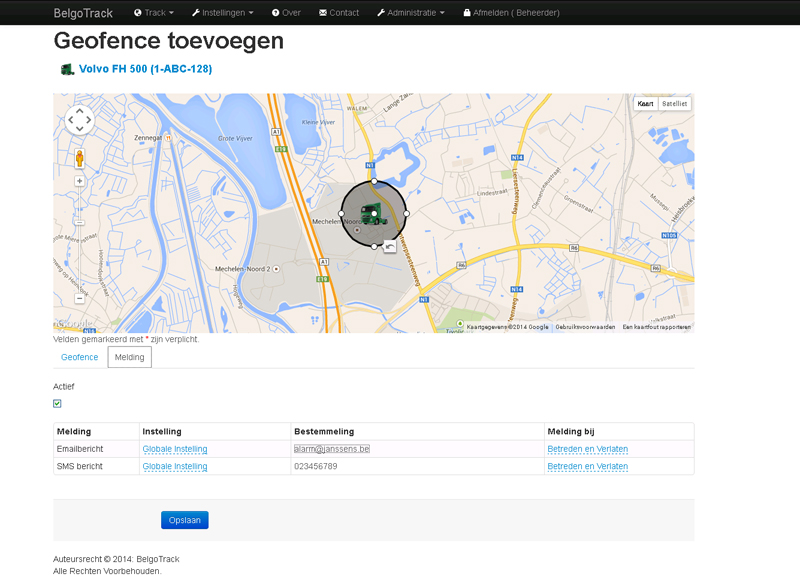Click the truck marker inside the geofence circle
Screen dimensions: 800x577
(374, 214)
